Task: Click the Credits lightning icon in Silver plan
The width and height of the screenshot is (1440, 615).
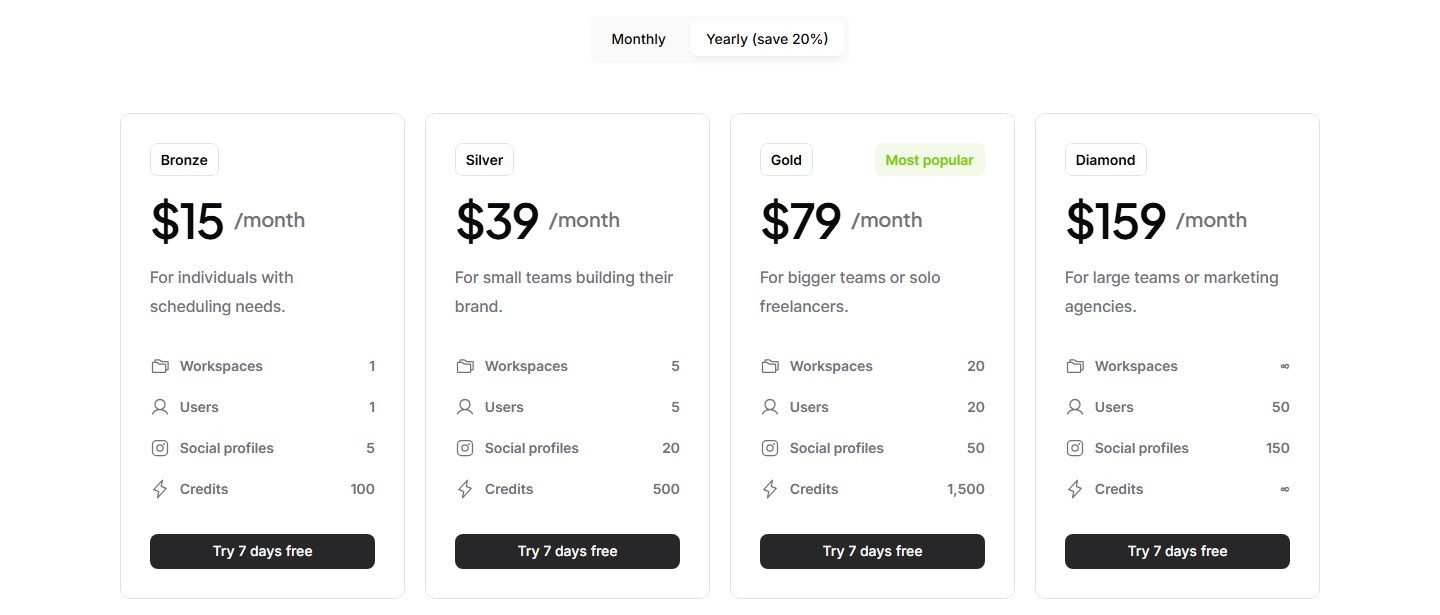Action: 465,489
